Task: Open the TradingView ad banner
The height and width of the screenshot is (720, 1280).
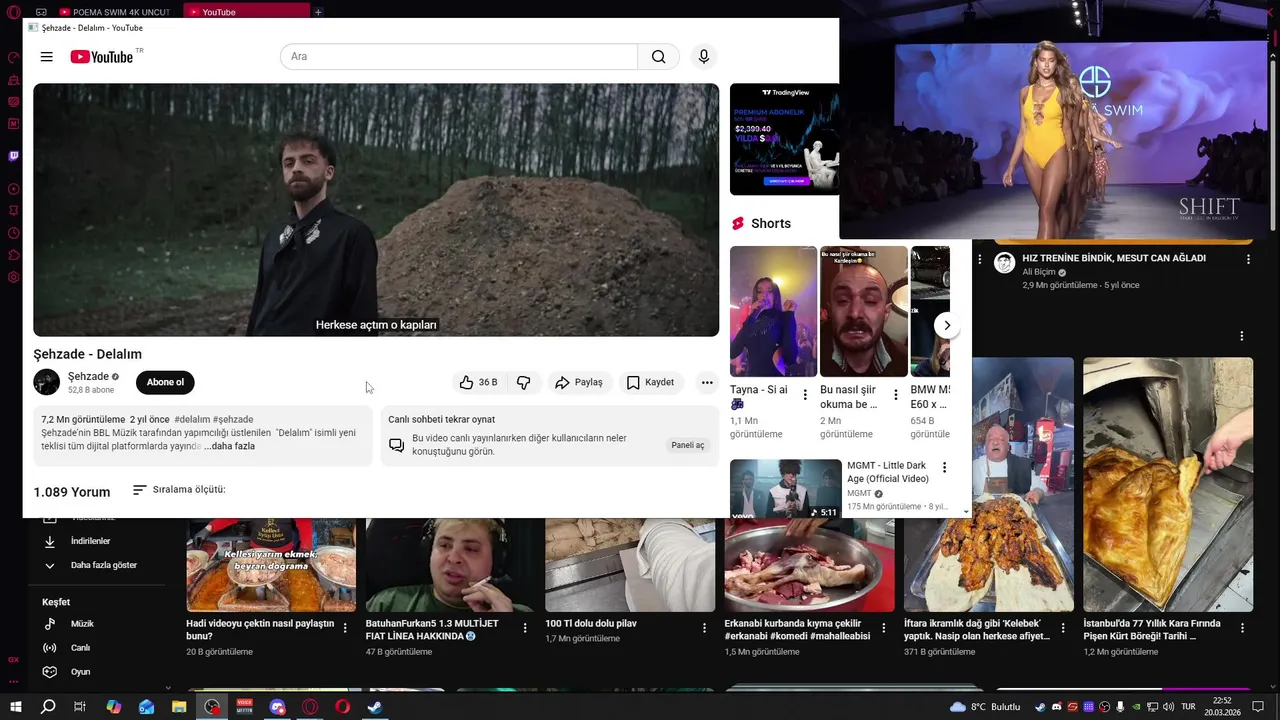Action: (784, 139)
